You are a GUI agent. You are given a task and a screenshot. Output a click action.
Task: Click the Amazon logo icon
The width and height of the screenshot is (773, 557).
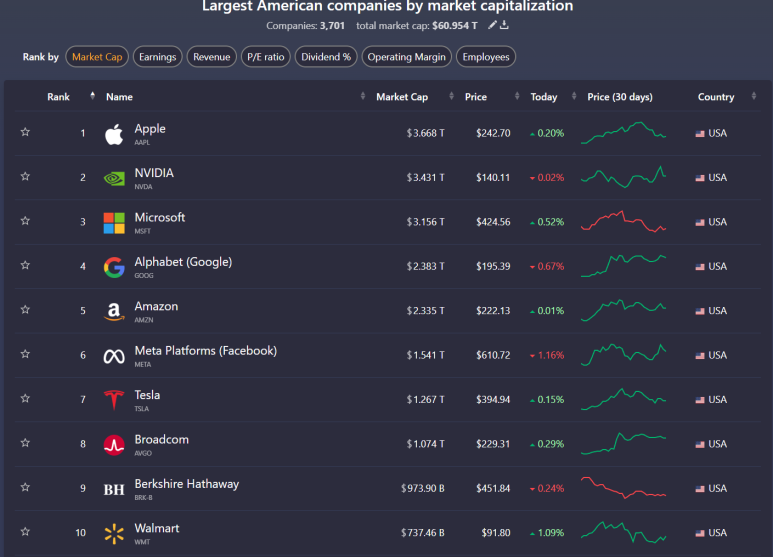[x=114, y=312]
